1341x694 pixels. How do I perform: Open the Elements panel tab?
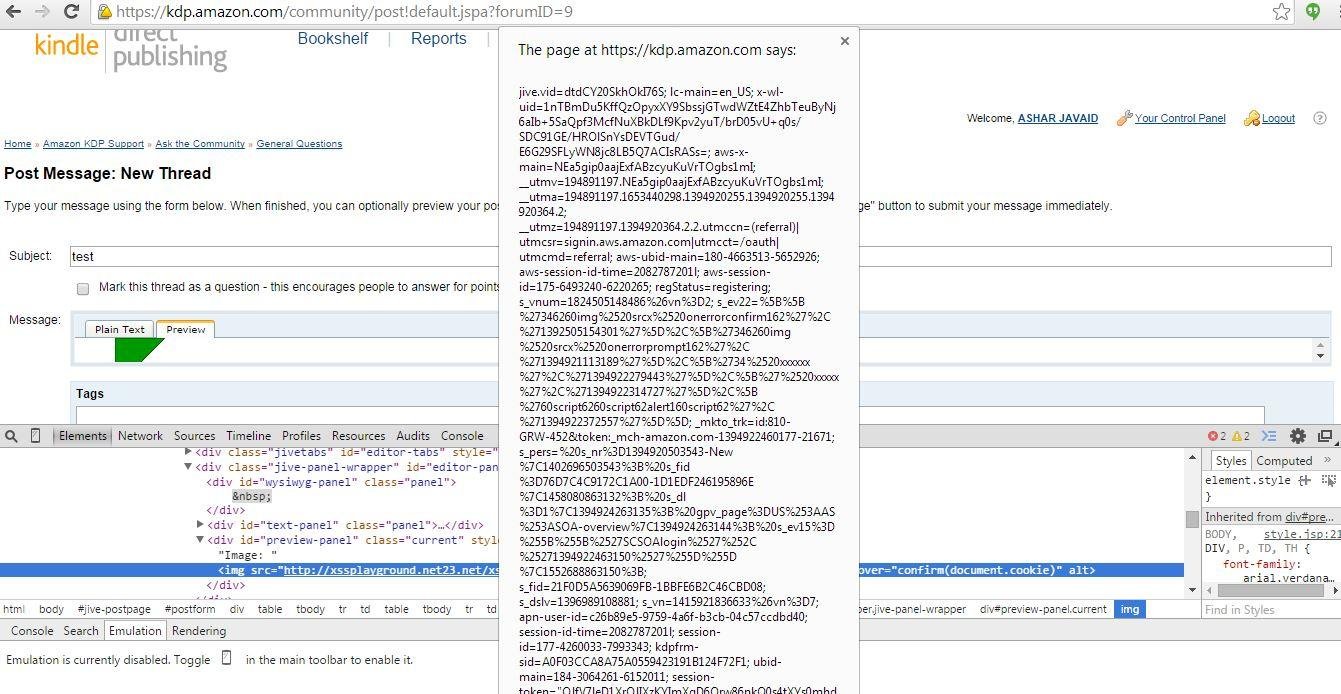click(82, 436)
